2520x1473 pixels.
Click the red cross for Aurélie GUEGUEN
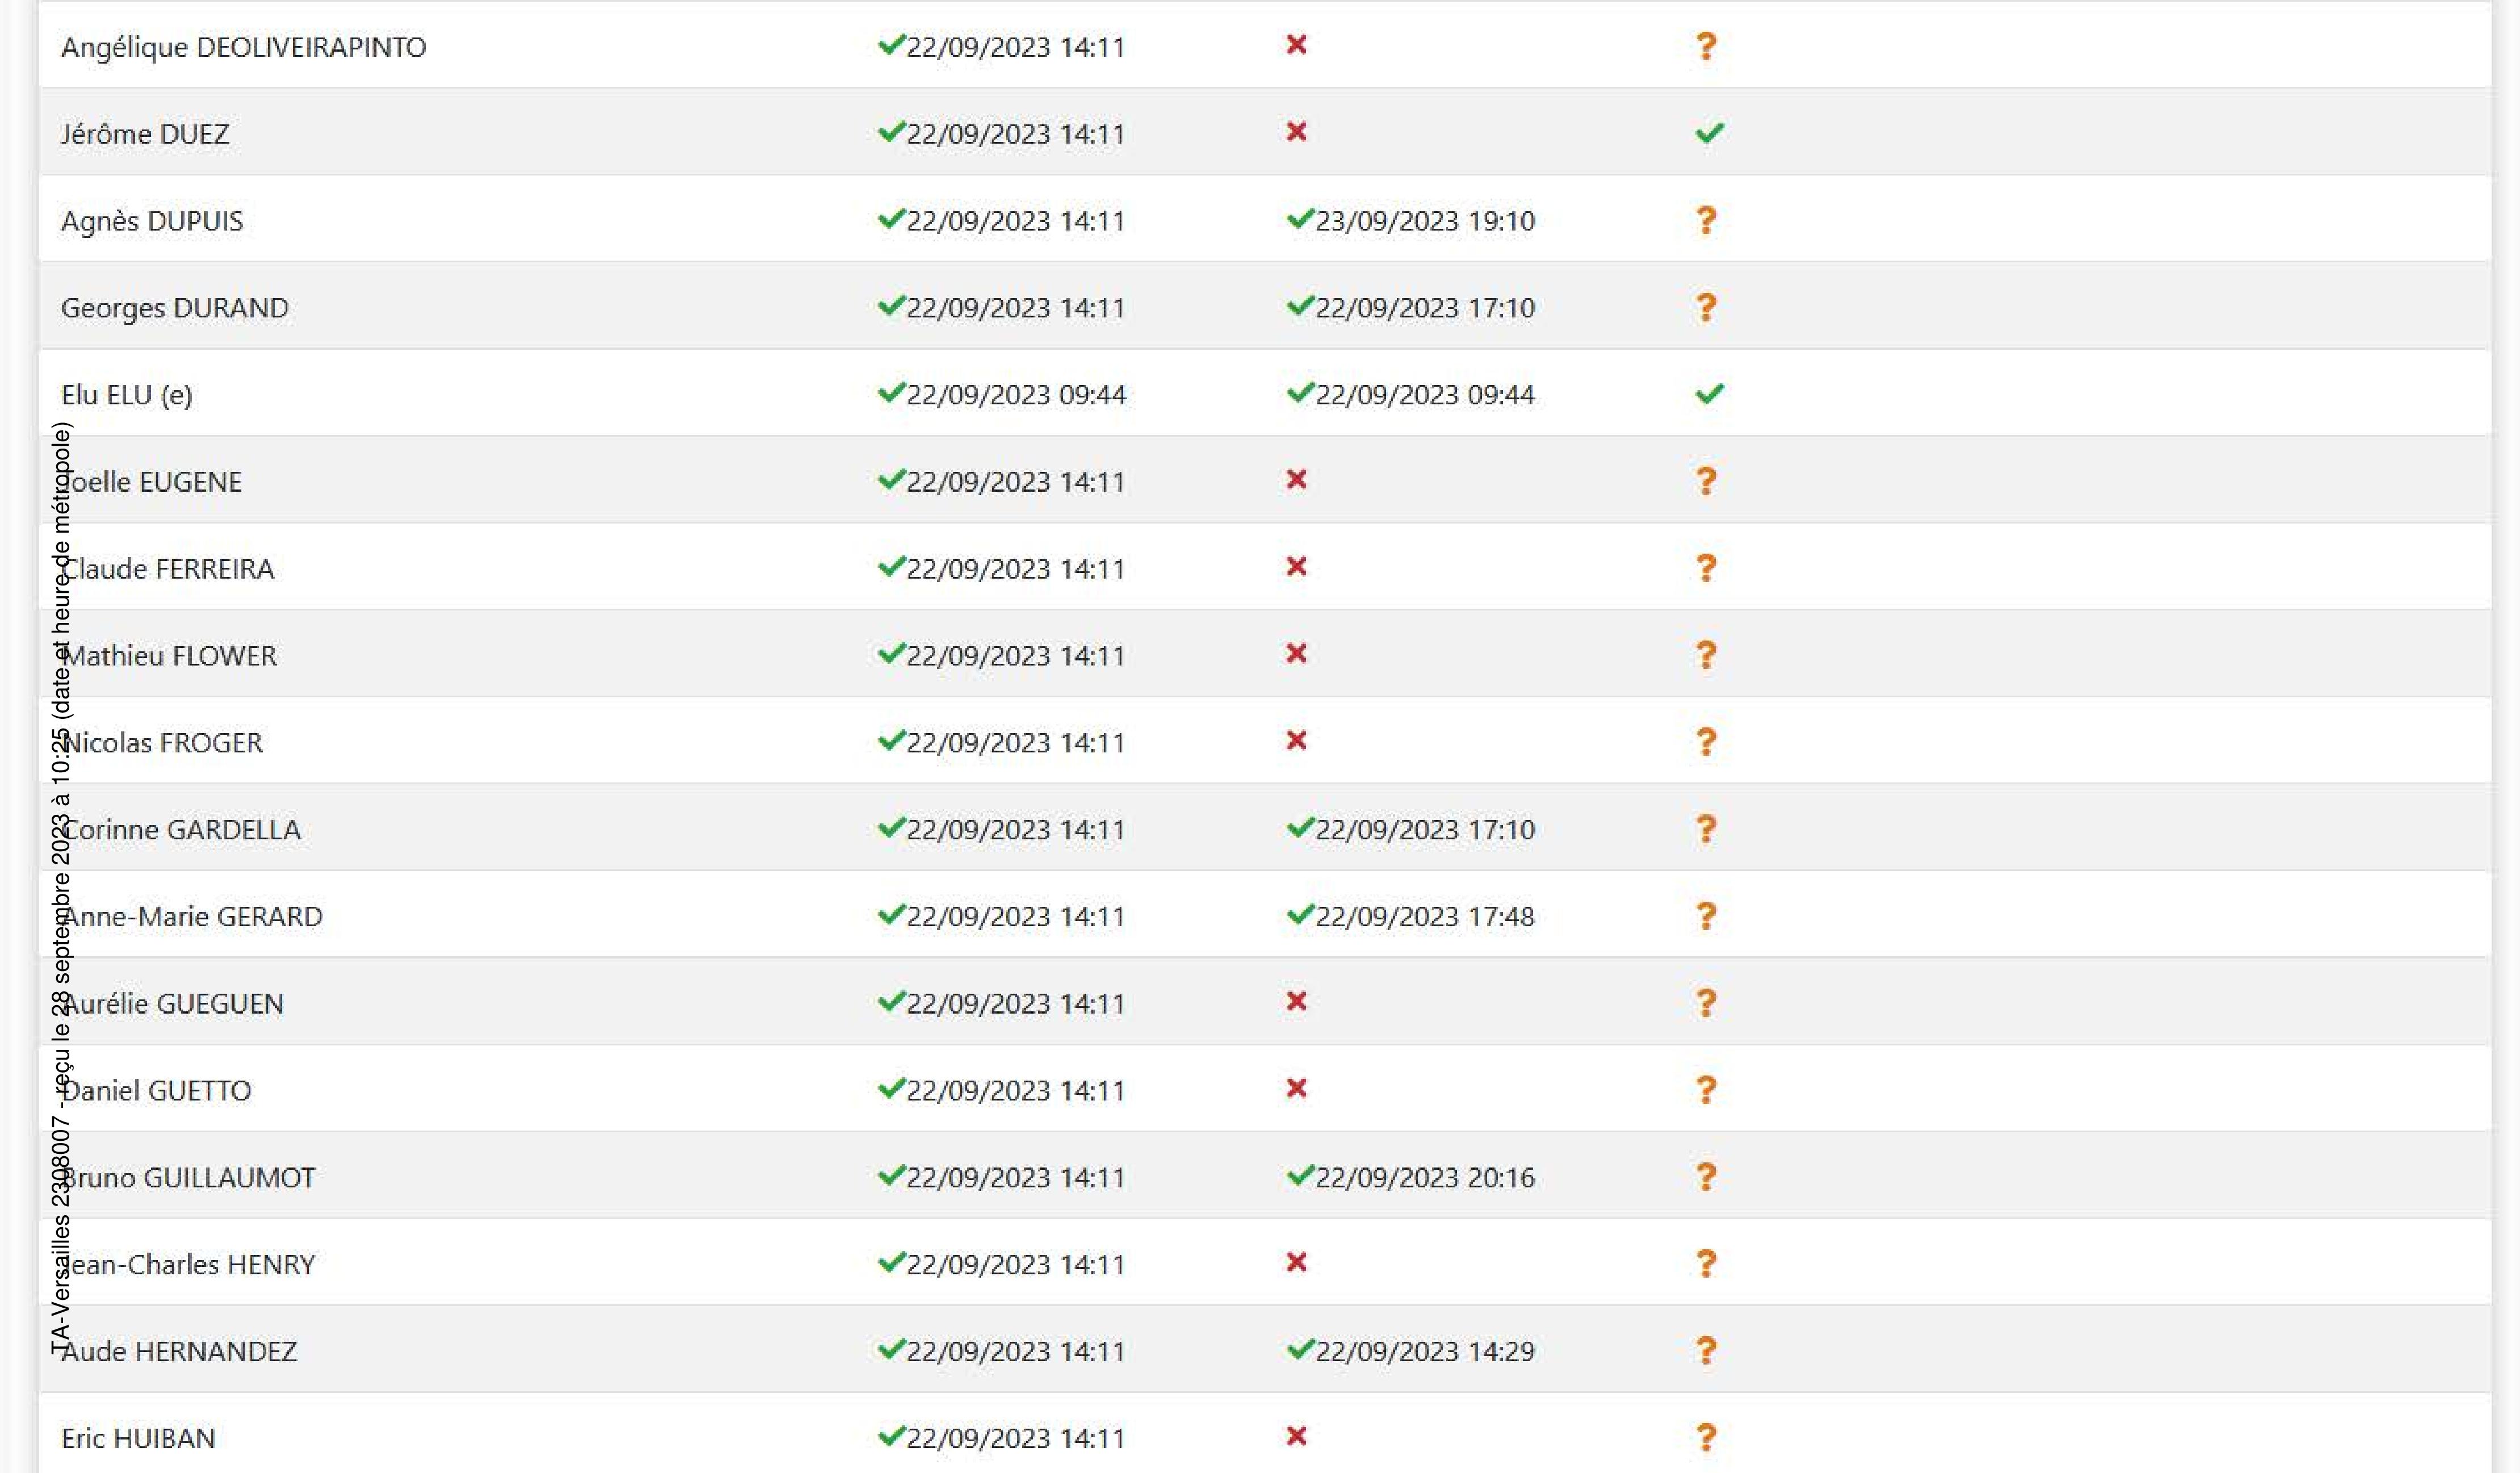pos(1296,1002)
